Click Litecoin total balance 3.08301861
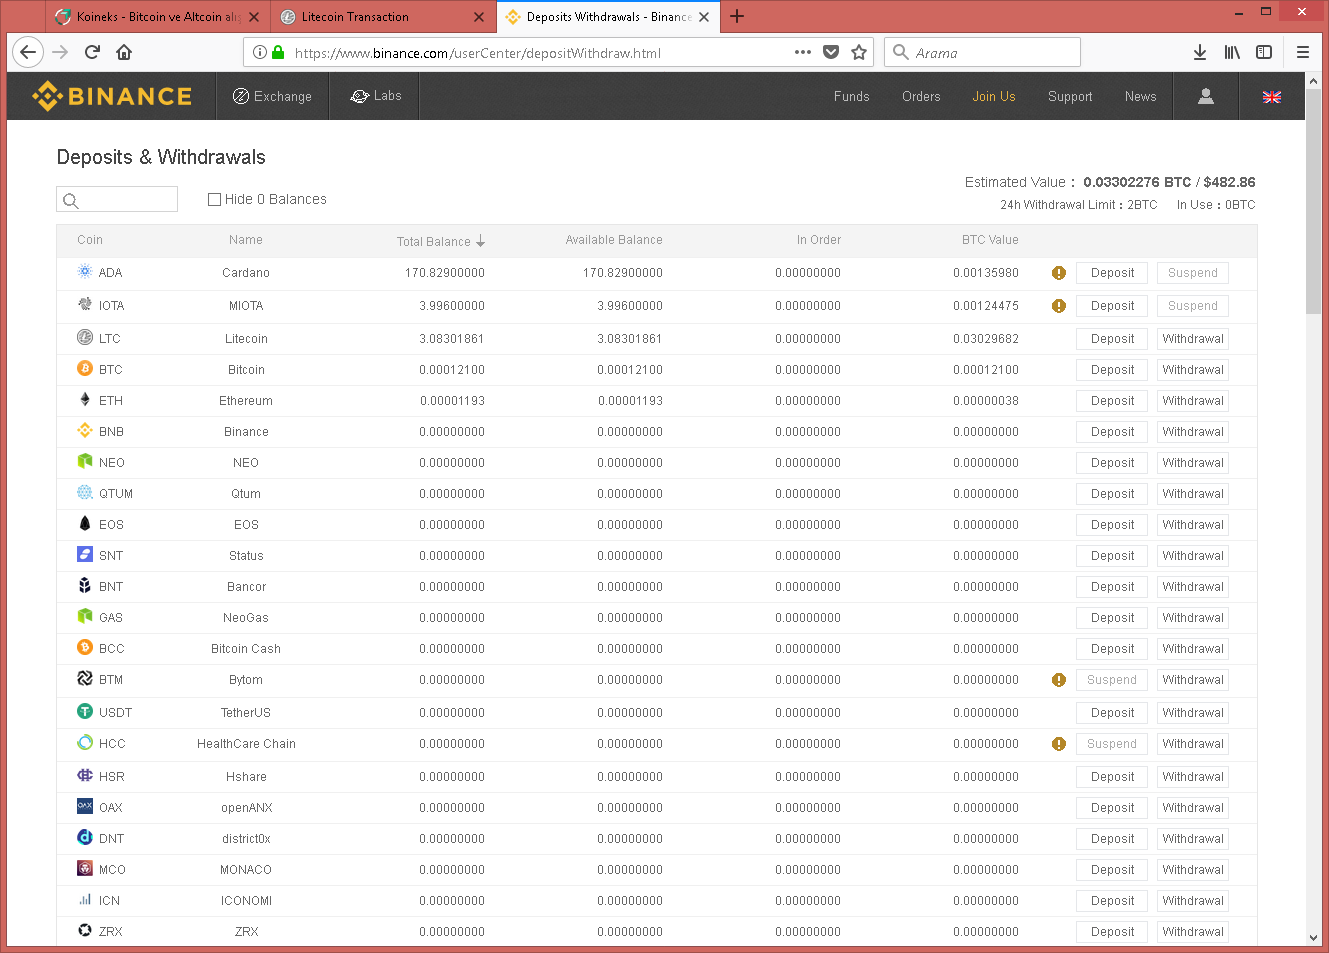The width and height of the screenshot is (1329, 953). pos(452,339)
